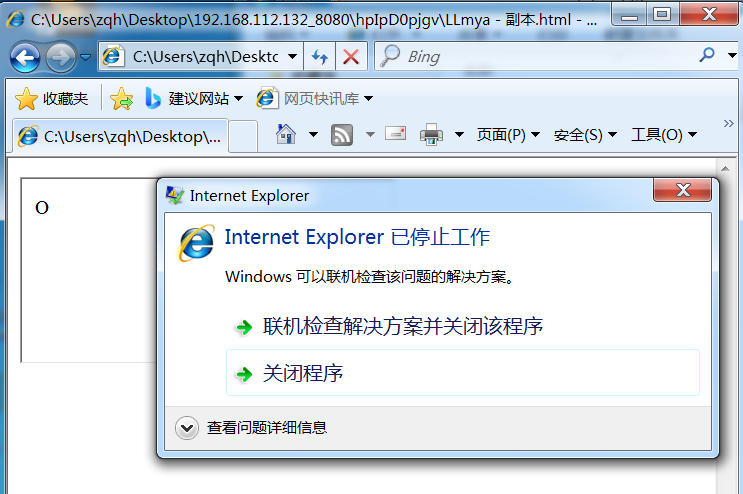Click the RSS feeds icon
The width and height of the screenshot is (743, 494).
tap(342, 135)
